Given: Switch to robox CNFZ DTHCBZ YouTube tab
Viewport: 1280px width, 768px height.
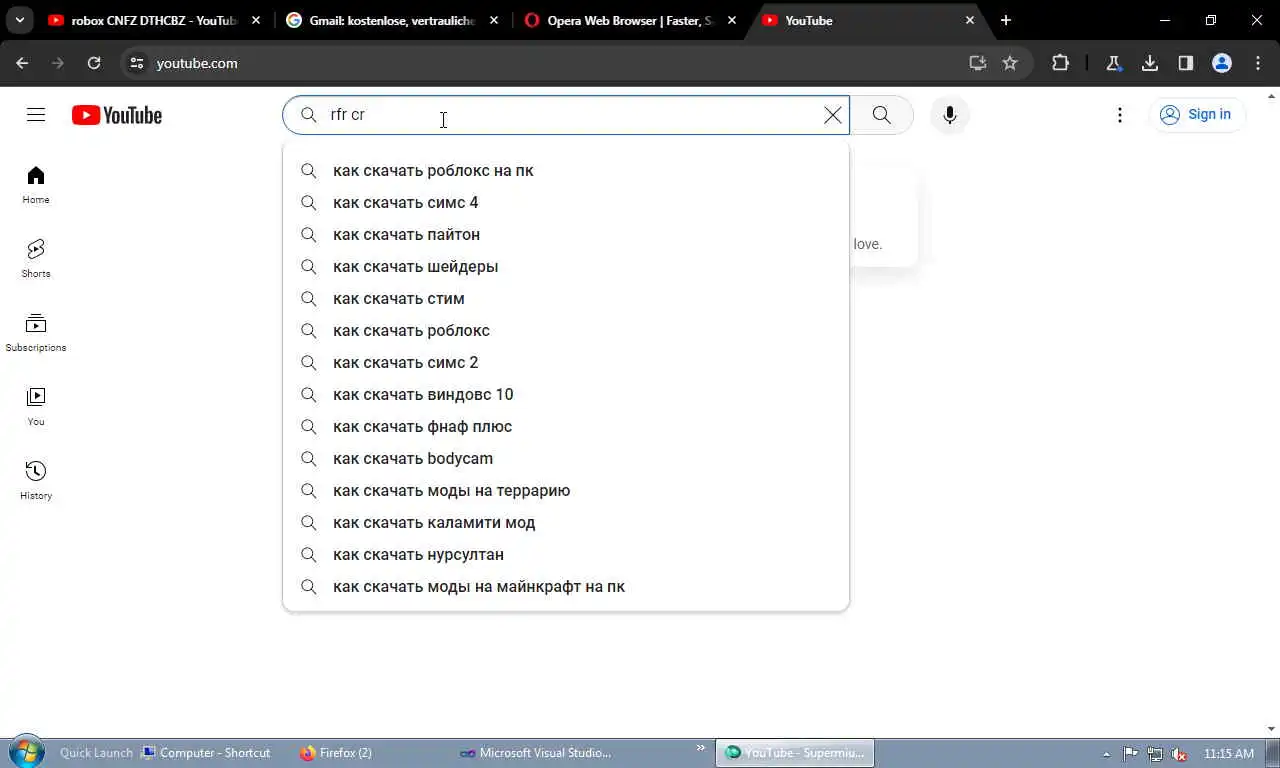Looking at the screenshot, I should tap(153, 20).
